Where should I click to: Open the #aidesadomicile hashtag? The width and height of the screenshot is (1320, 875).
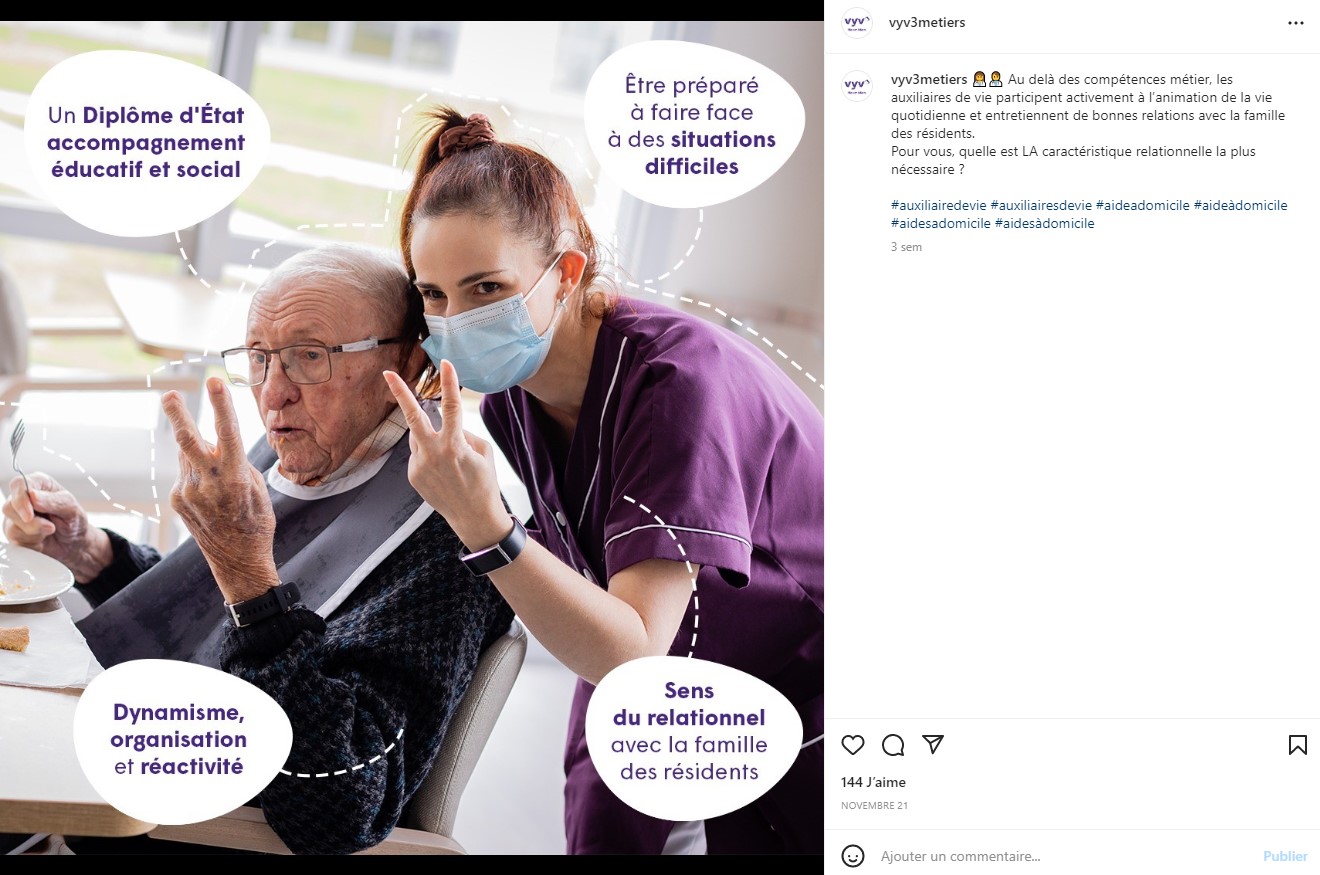(941, 223)
